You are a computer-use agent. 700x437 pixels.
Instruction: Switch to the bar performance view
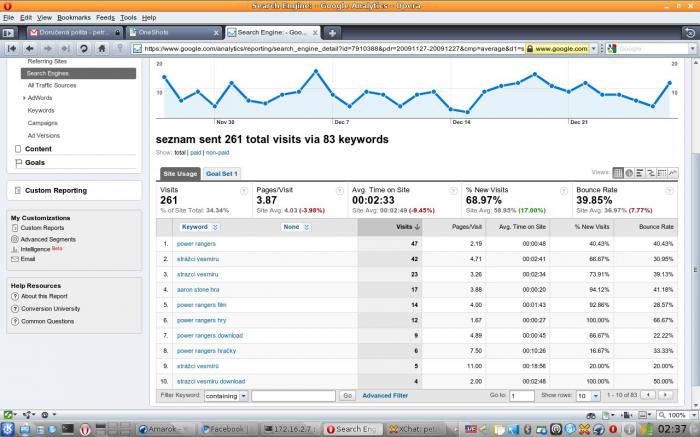point(640,173)
